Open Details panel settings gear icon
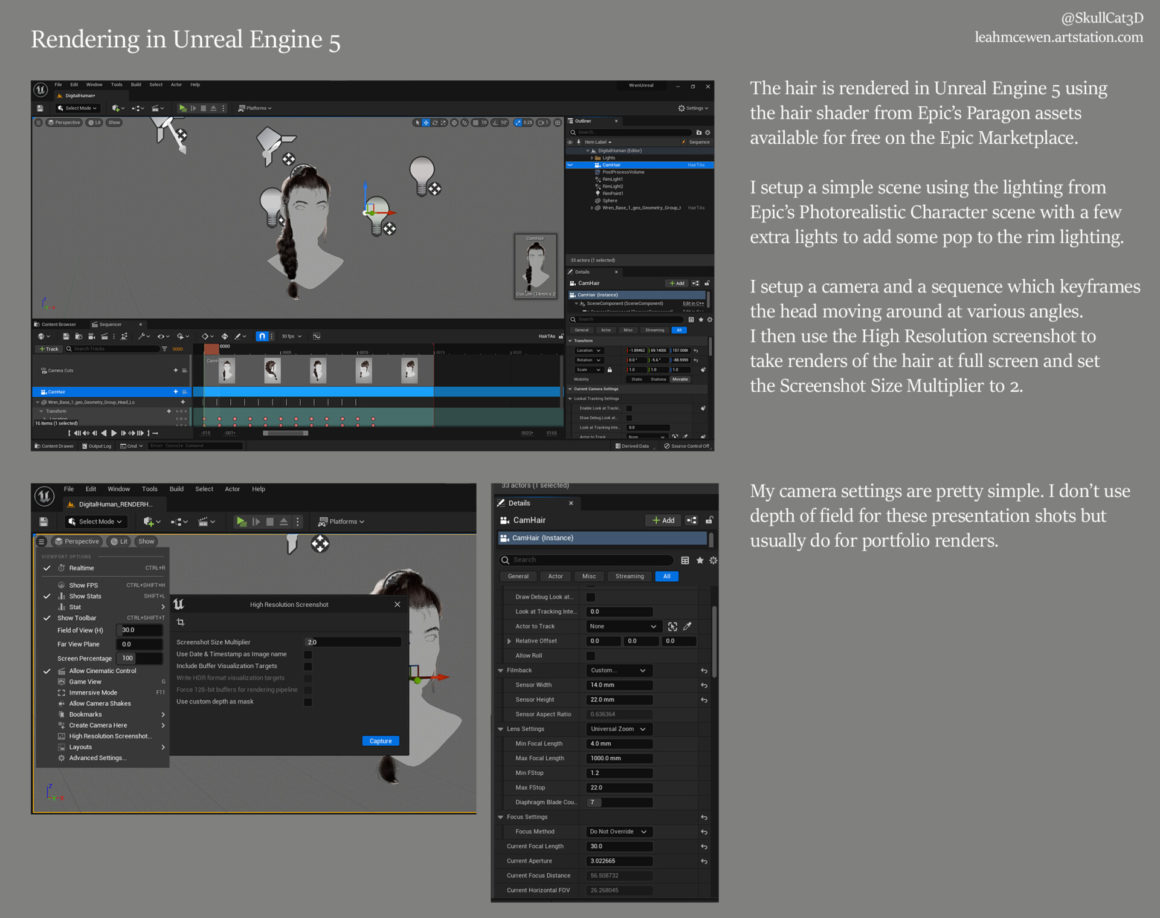This screenshot has width=1160, height=918. 713,560
